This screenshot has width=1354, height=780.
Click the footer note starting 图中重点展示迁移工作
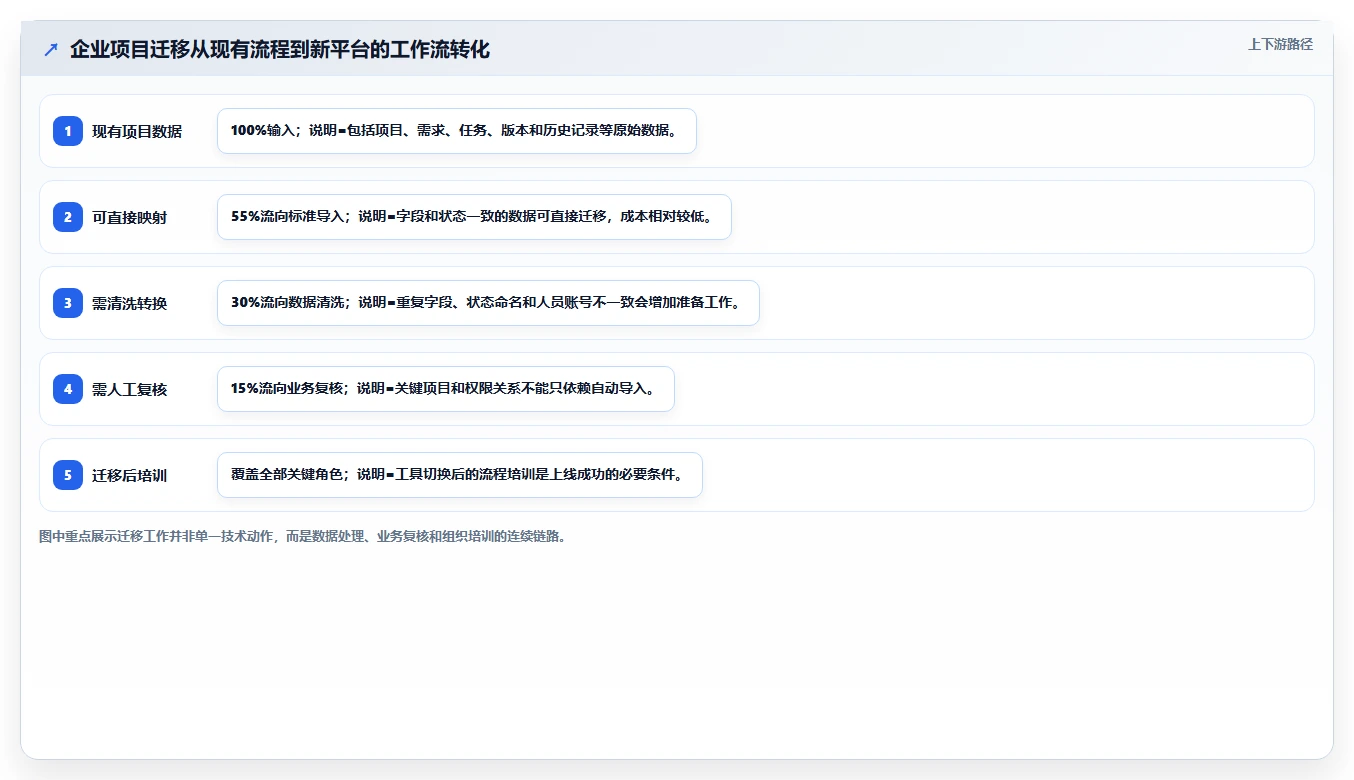[x=305, y=536]
